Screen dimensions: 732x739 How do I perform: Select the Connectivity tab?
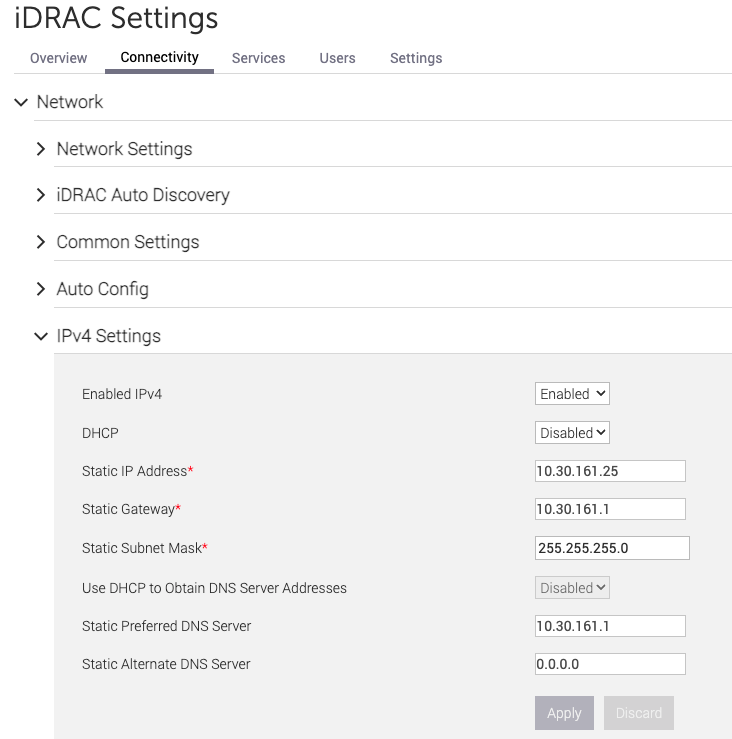159,57
